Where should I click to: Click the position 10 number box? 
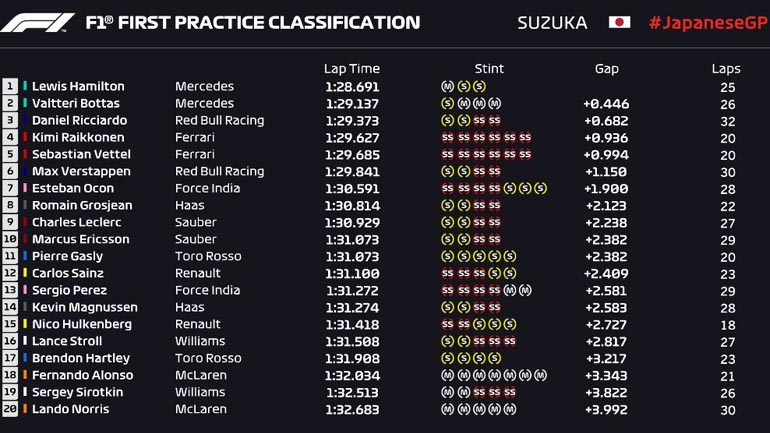pos(11,240)
